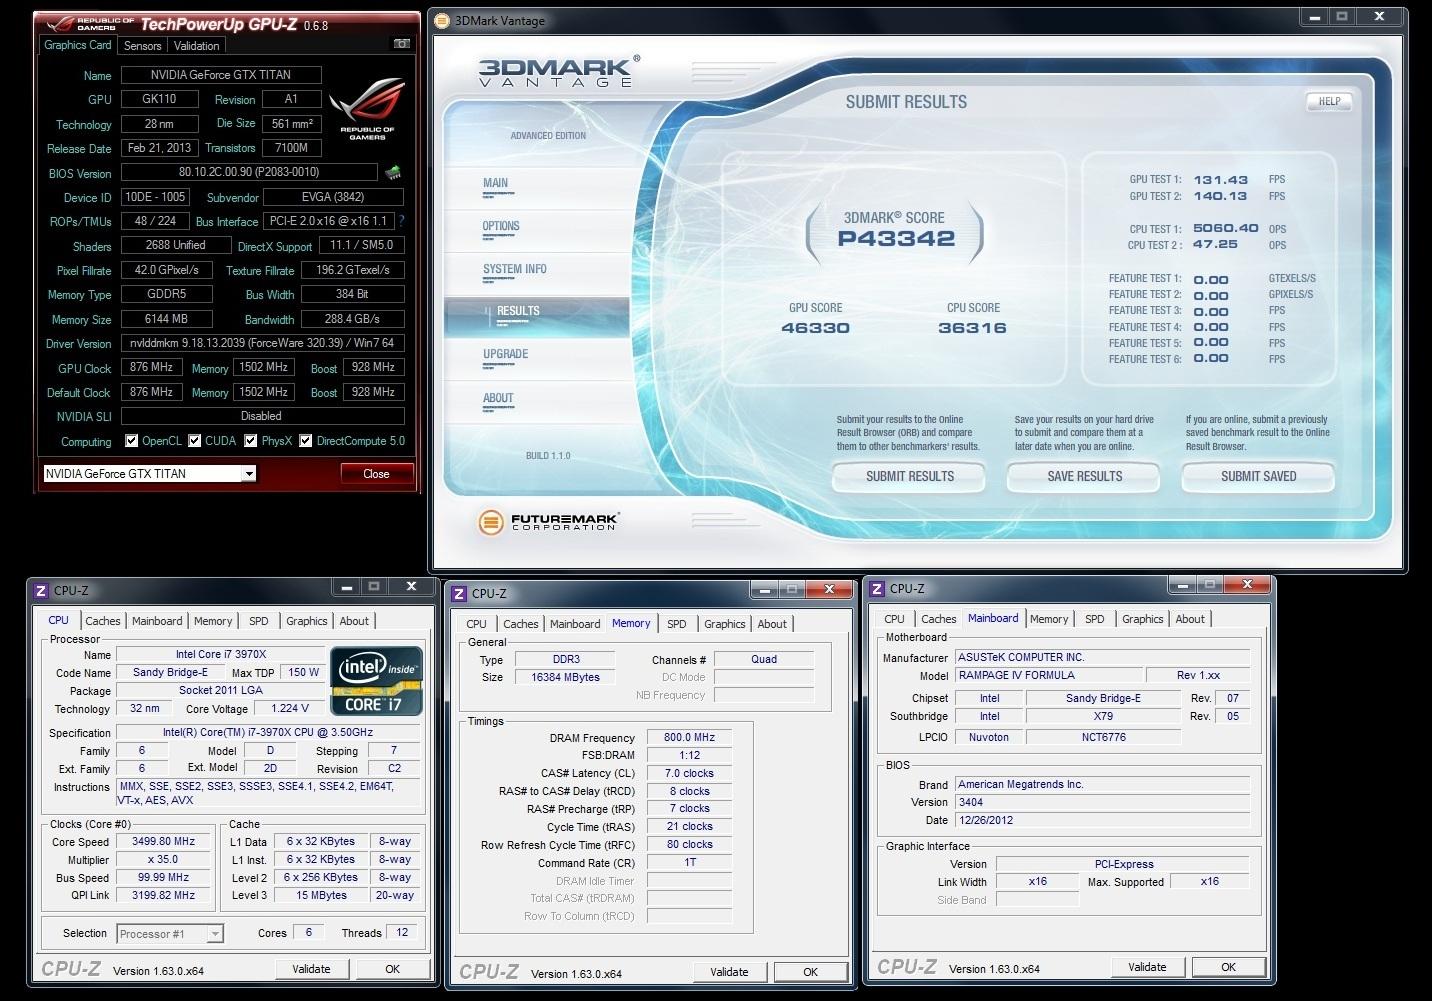The height and width of the screenshot is (1001, 1432).
Task: Click the bus interface question mark icon
Action: 401,221
